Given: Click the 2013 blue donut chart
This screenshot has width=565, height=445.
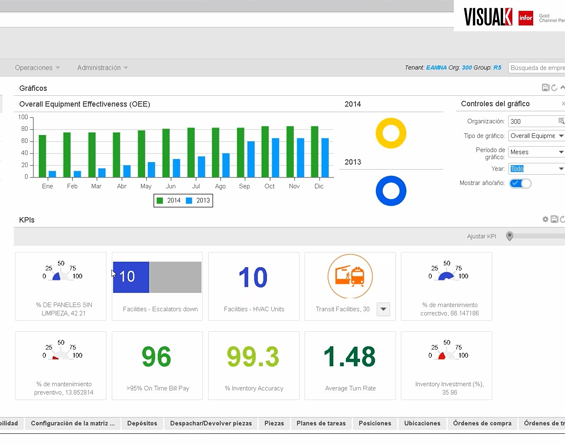Looking at the screenshot, I should pos(391,191).
